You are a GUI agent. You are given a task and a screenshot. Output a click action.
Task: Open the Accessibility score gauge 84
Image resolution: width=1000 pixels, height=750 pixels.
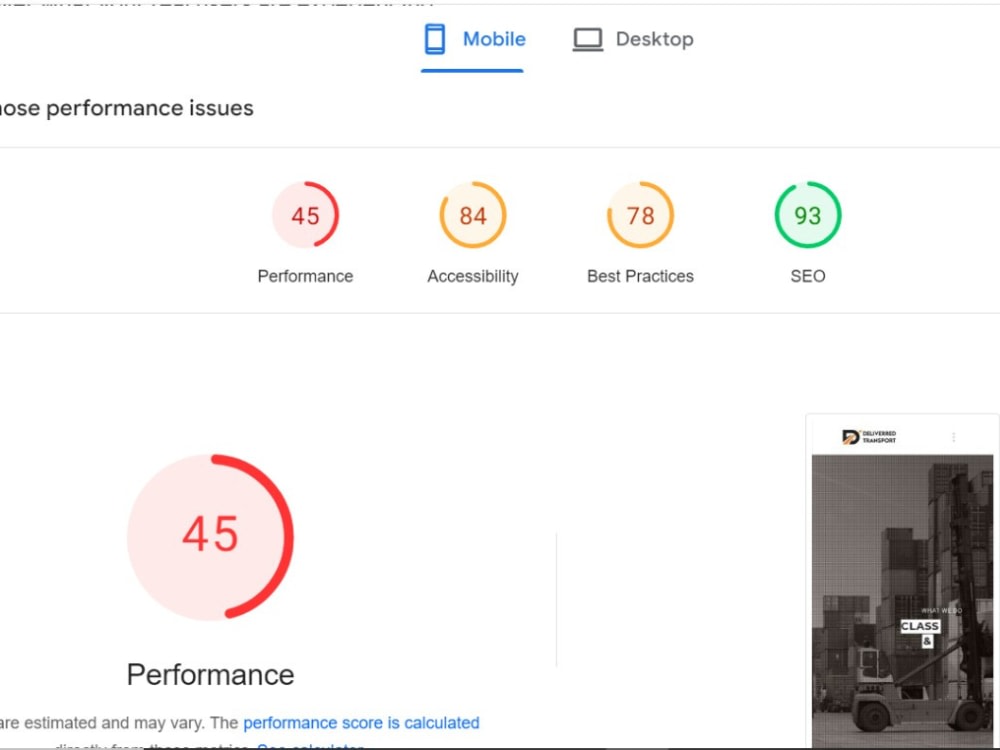[x=473, y=215]
